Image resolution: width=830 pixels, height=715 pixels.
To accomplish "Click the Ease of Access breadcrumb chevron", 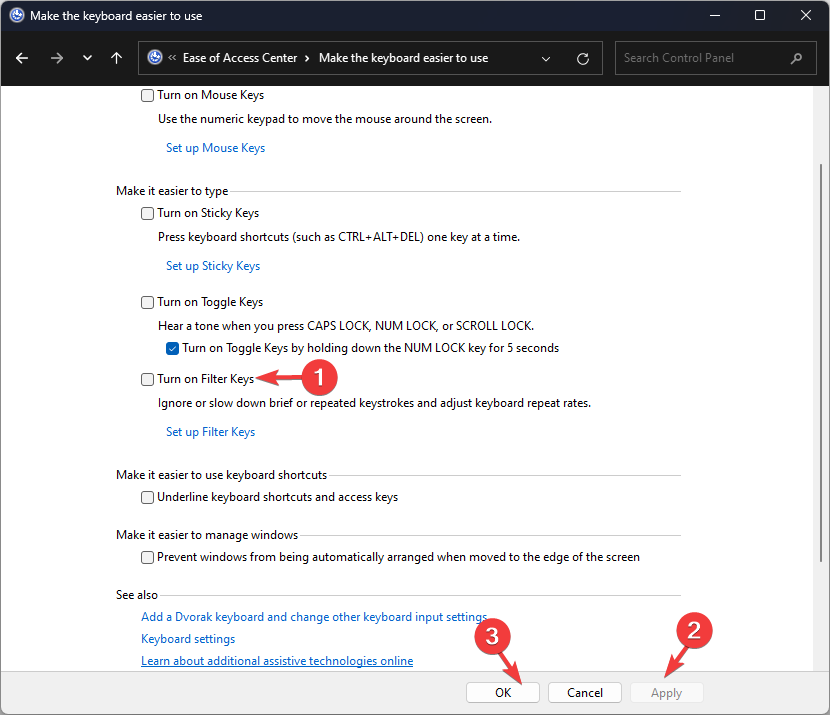I will (x=308, y=58).
